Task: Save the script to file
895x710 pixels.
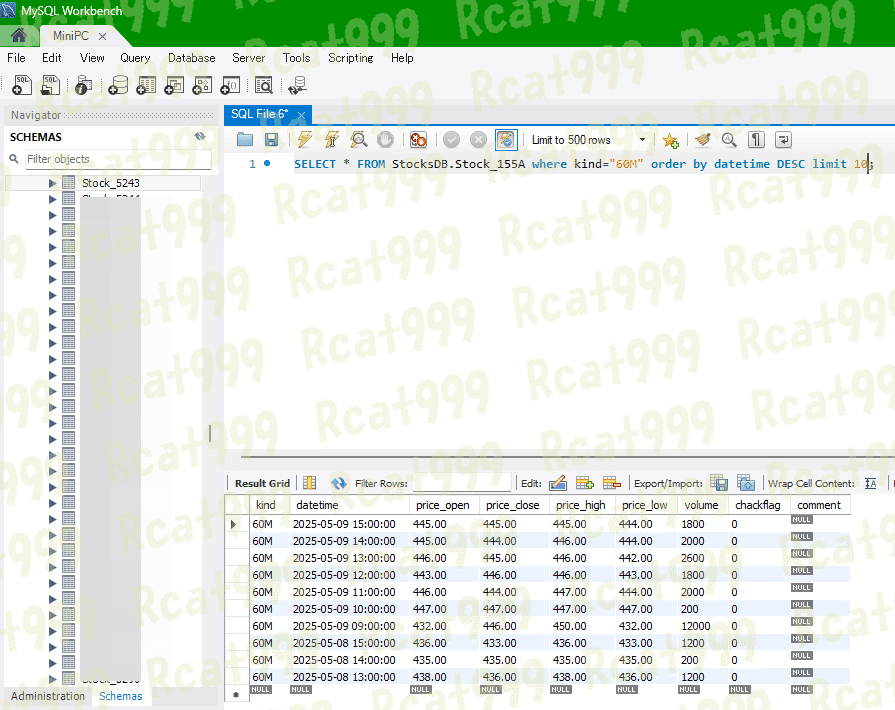Action: (x=272, y=139)
